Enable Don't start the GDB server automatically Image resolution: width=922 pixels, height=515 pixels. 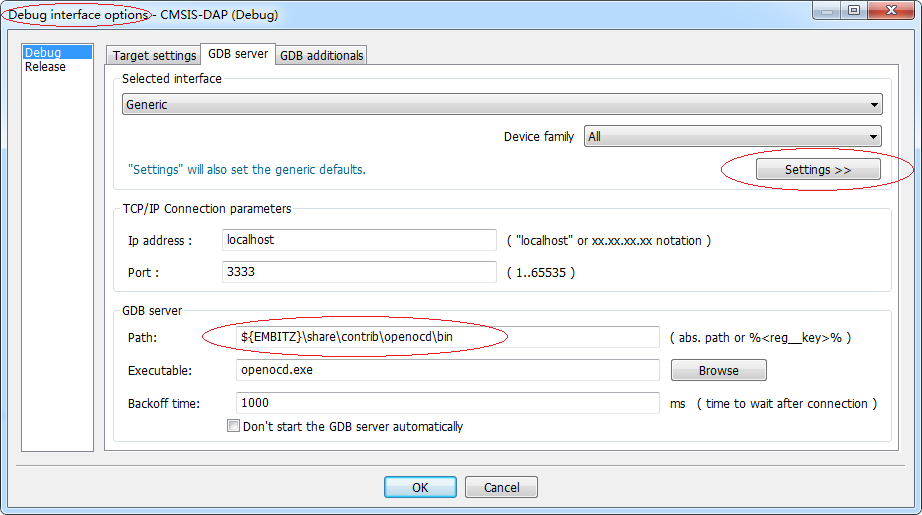[x=234, y=426]
